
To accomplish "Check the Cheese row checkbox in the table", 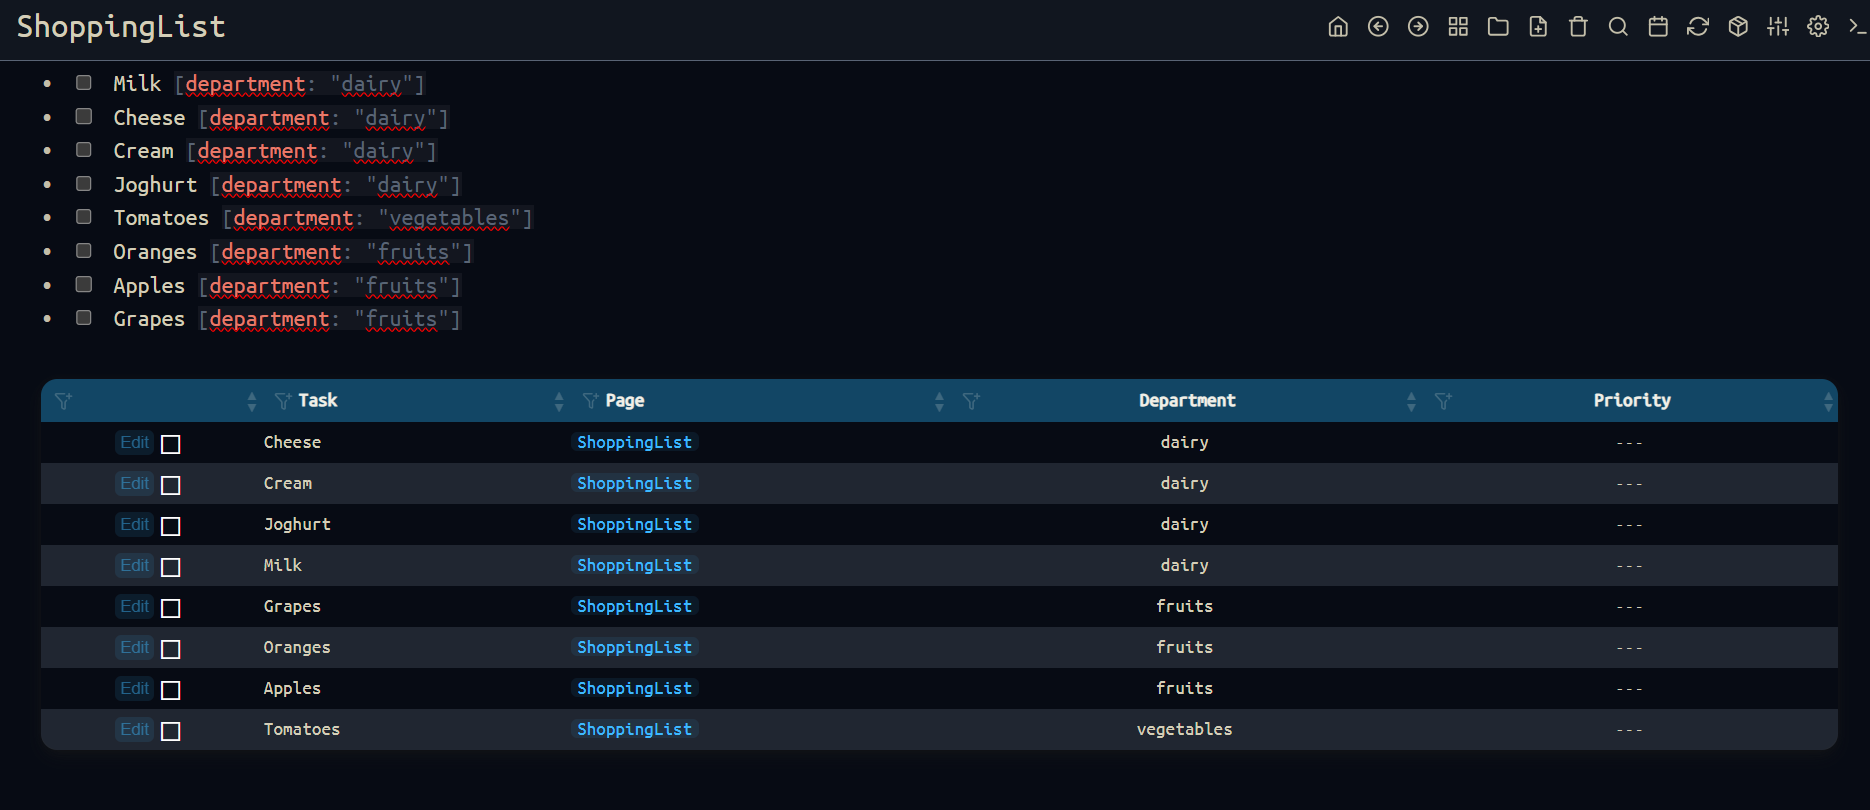I will (171, 444).
